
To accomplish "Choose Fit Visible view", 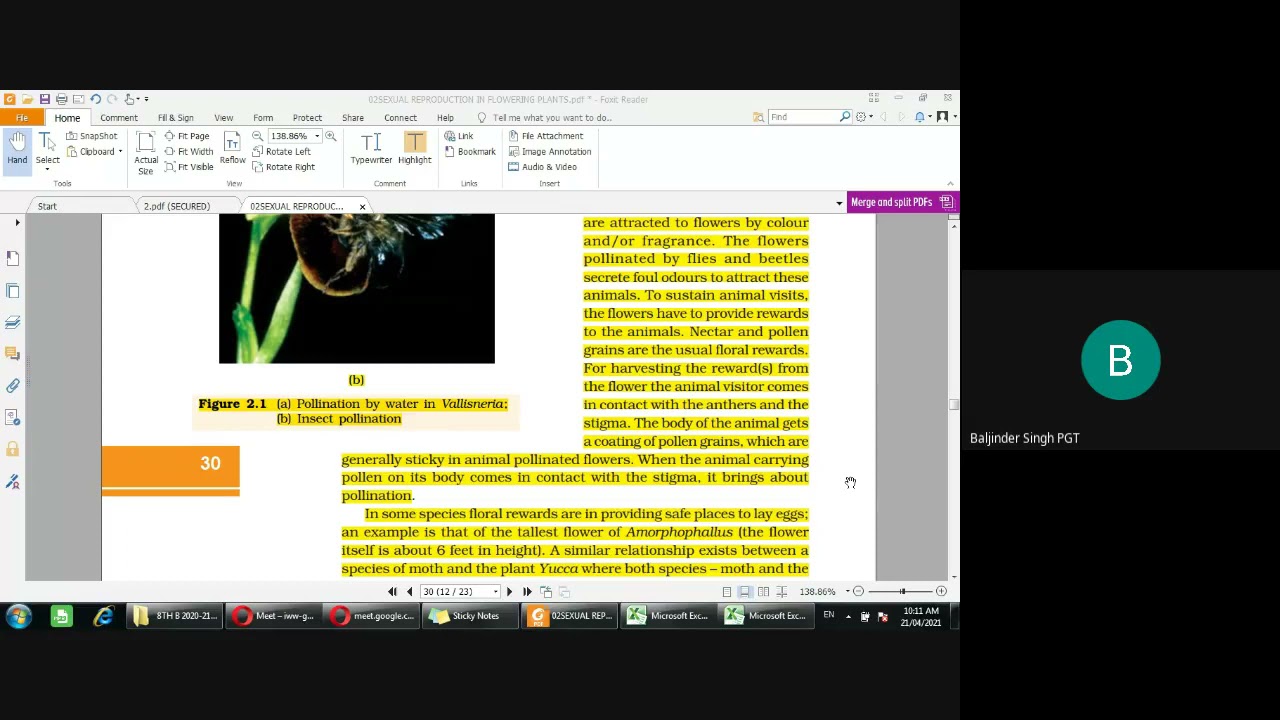I will point(189,167).
